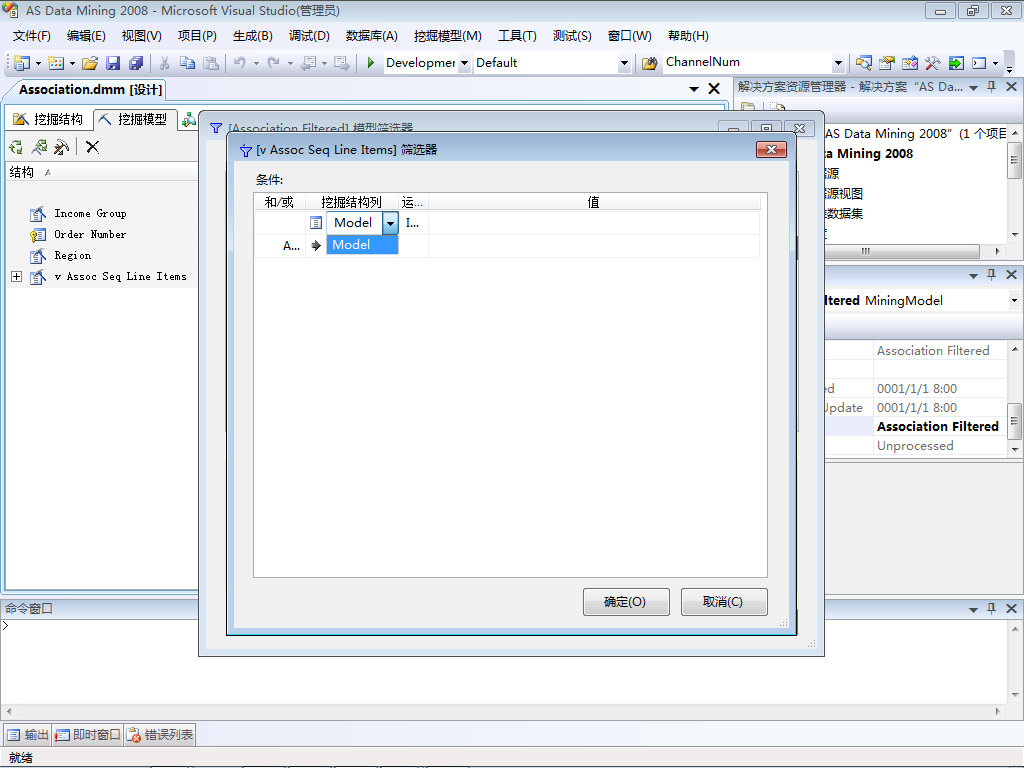Click the process mining structure icon
This screenshot has width=1024, height=768.
coord(16,147)
